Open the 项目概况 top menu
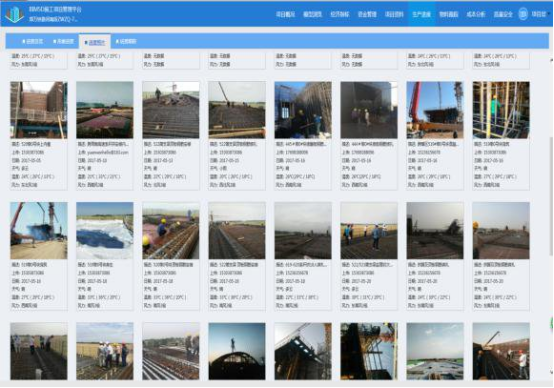This screenshot has height=388, width=554. (x=285, y=14)
